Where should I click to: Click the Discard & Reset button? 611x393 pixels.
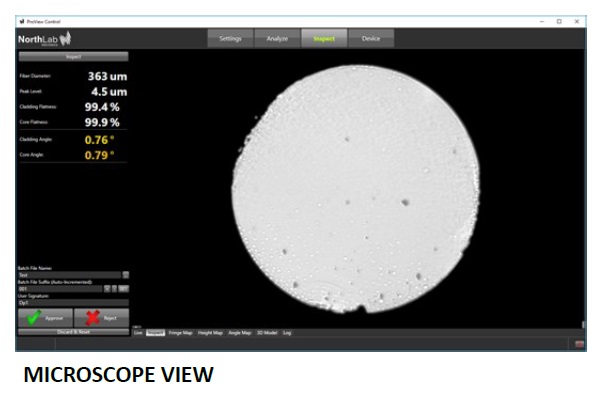(x=74, y=332)
